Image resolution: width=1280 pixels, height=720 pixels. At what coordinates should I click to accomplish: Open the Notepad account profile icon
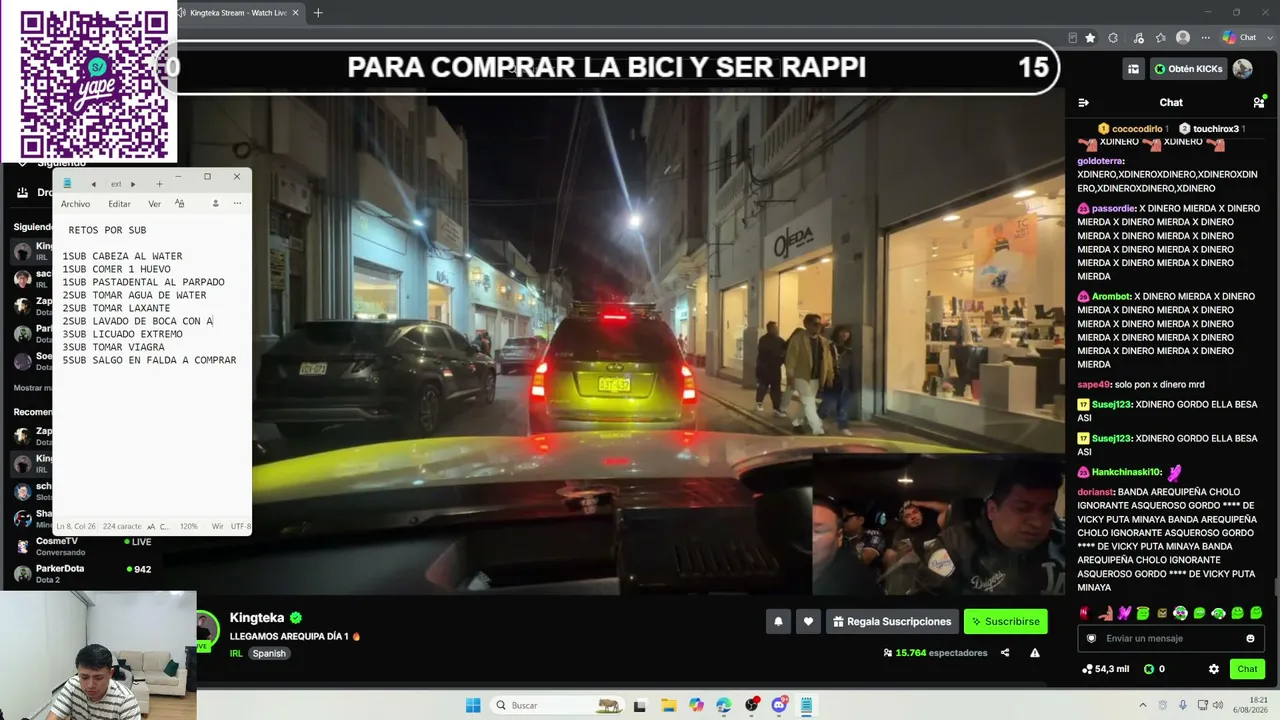click(215, 203)
